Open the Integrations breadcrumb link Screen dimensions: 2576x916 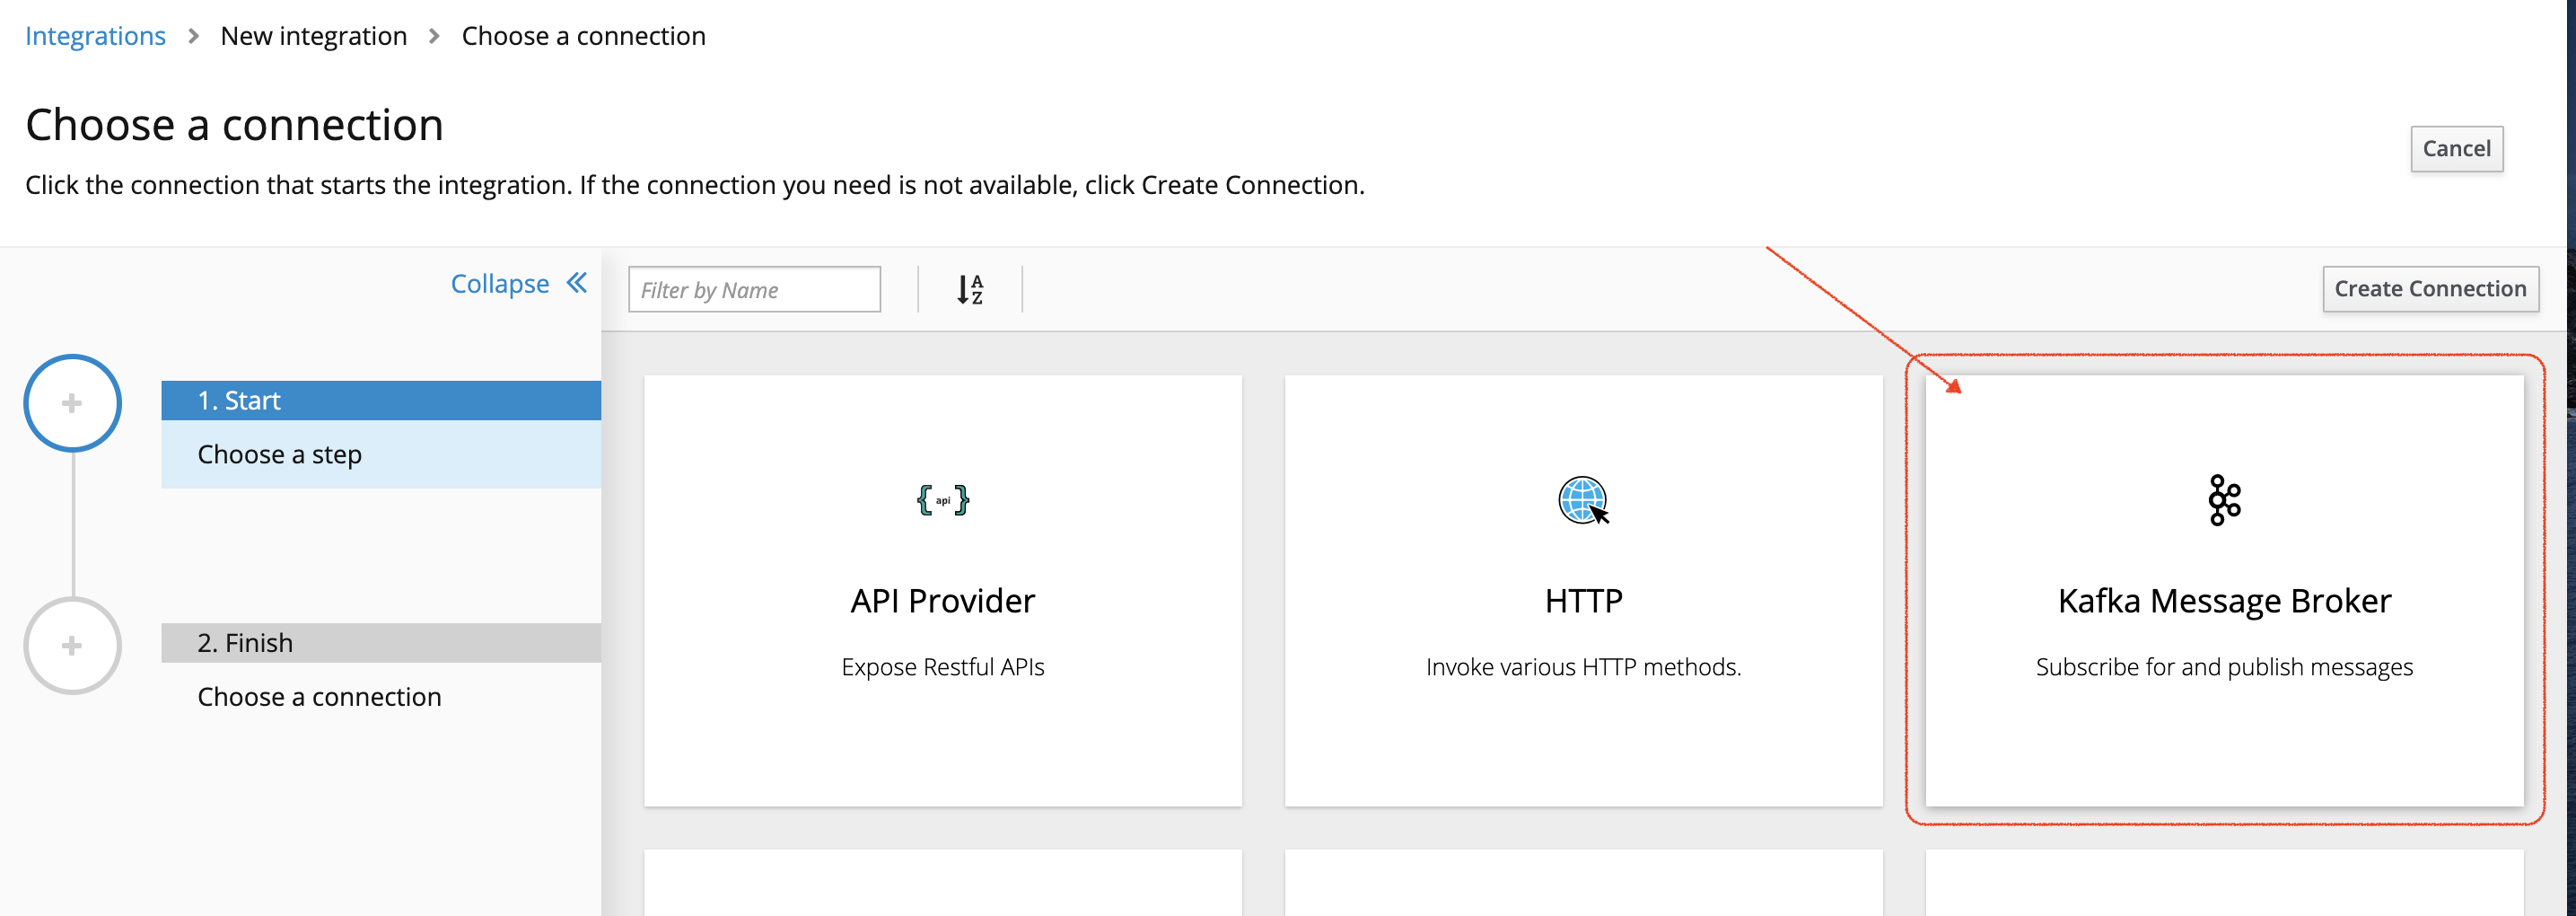pos(95,36)
